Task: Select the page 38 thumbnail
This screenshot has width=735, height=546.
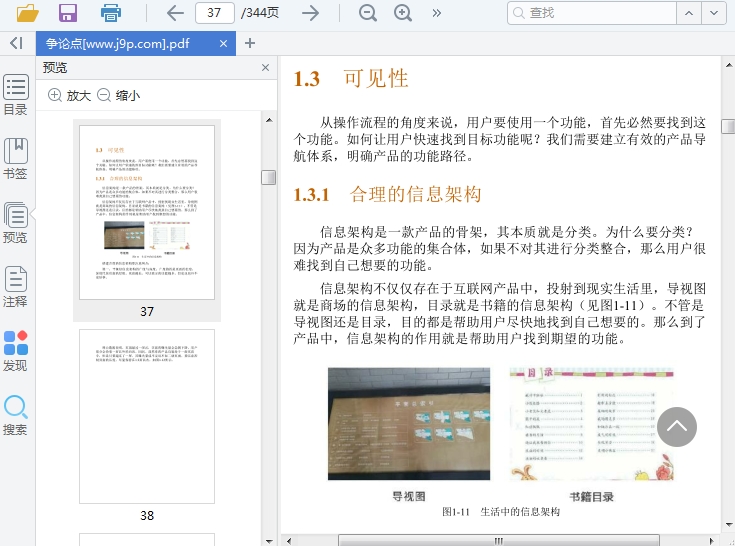Action: coord(147,416)
